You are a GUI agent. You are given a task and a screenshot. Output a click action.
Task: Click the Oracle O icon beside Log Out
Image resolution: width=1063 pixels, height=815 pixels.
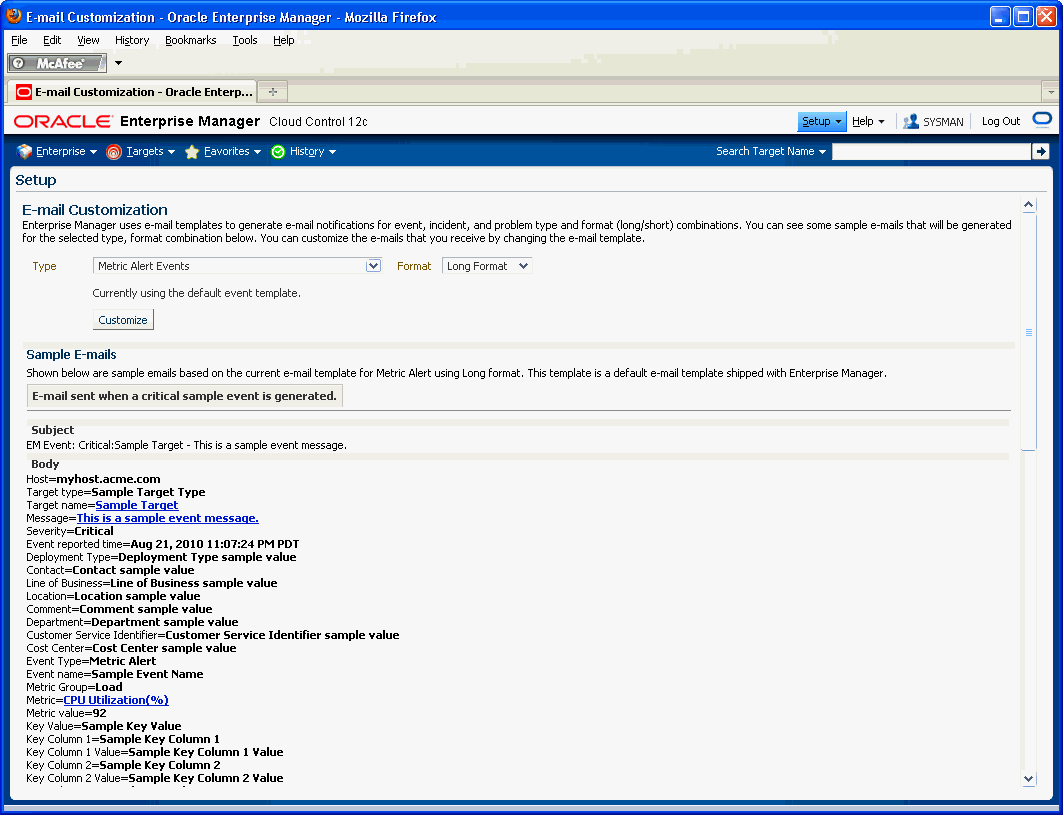1041,120
